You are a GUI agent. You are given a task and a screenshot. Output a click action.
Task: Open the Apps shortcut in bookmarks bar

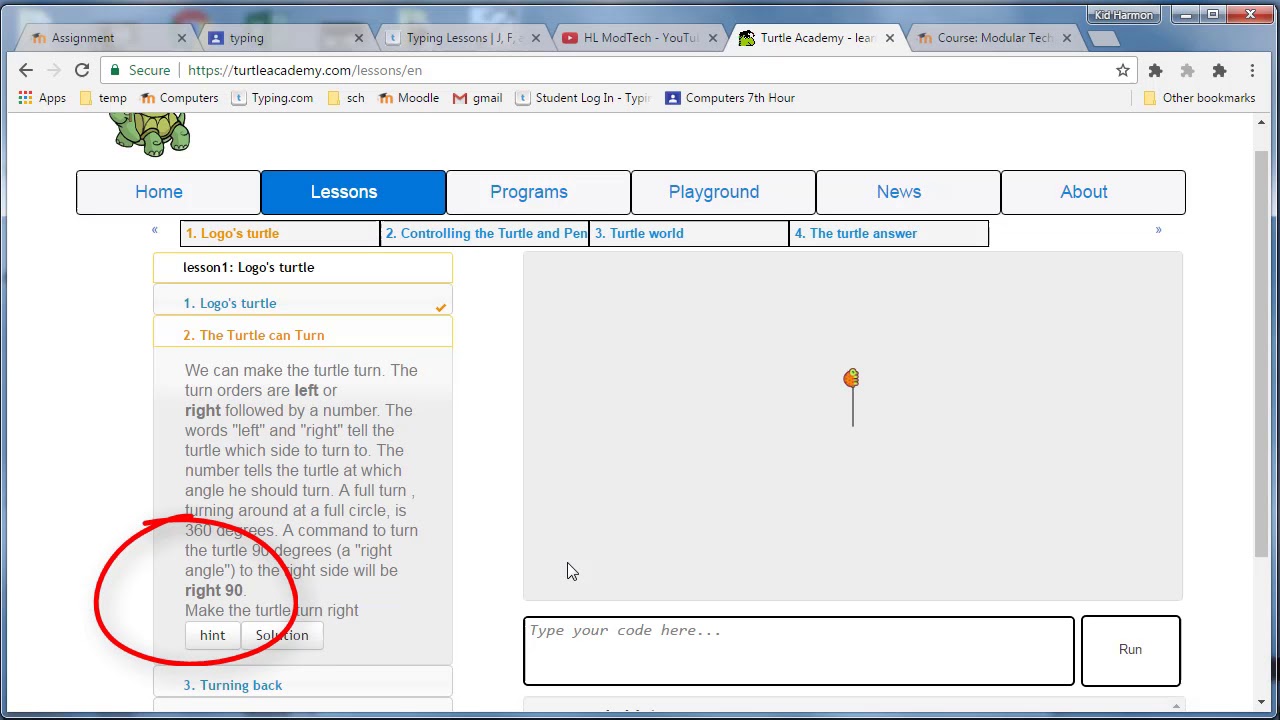click(42, 98)
